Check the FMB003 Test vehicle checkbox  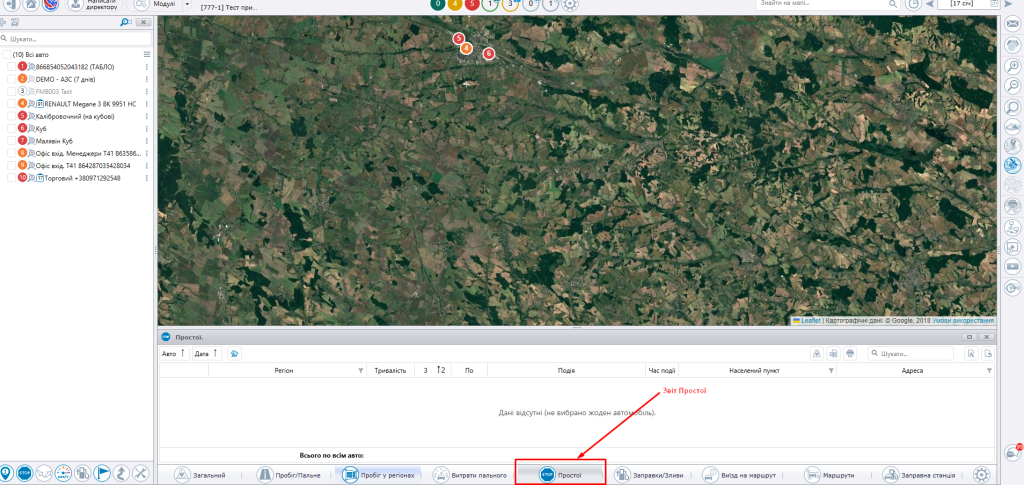[11, 91]
